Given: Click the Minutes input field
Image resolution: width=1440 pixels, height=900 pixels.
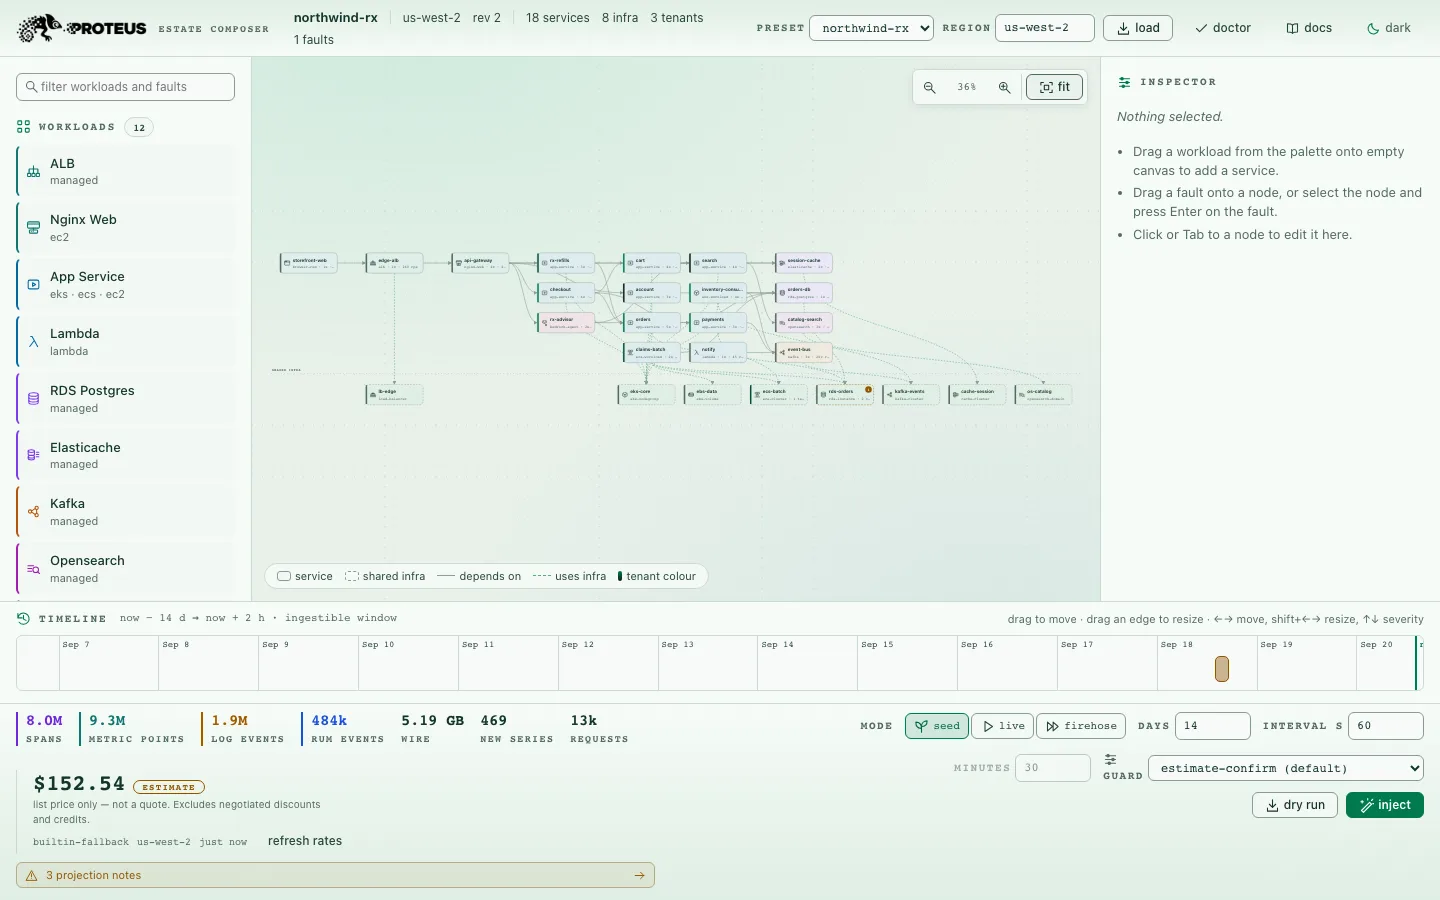Looking at the screenshot, I should 1053,768.
